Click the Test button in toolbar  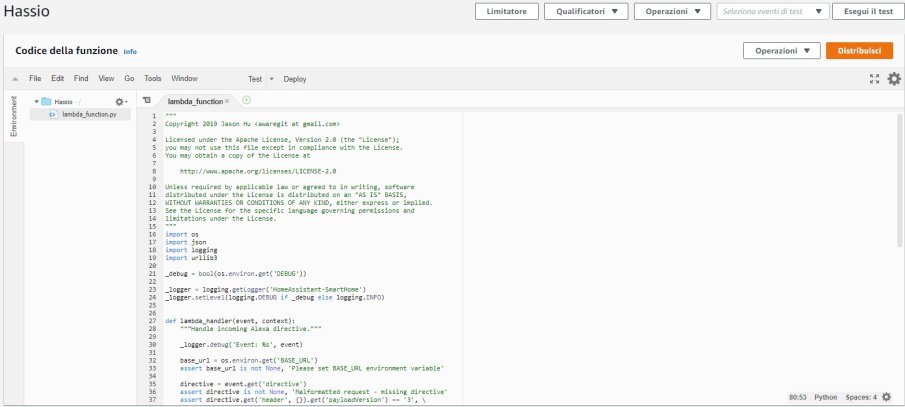coord(255,79)
